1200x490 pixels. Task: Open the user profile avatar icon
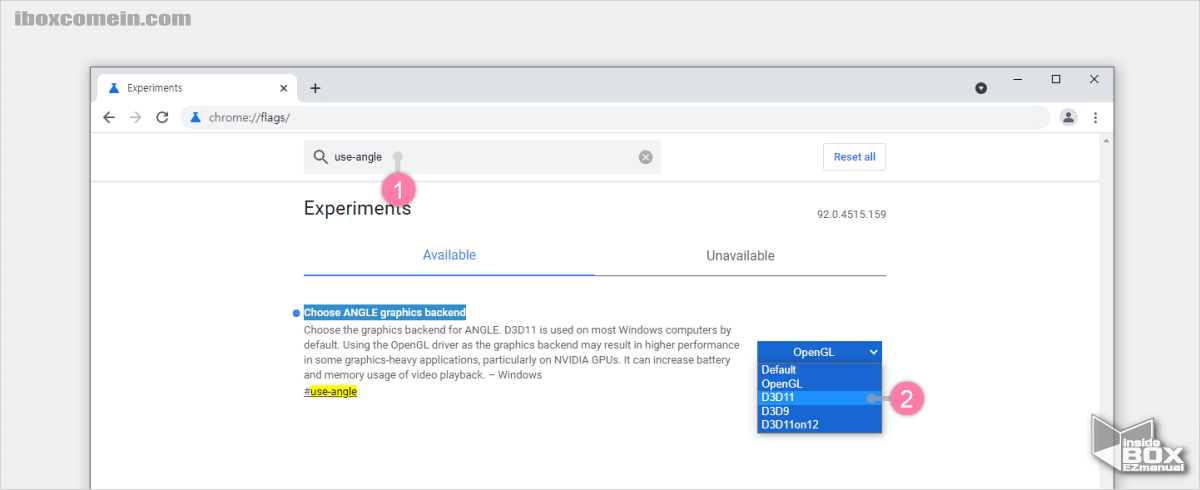click(1068, 118)
